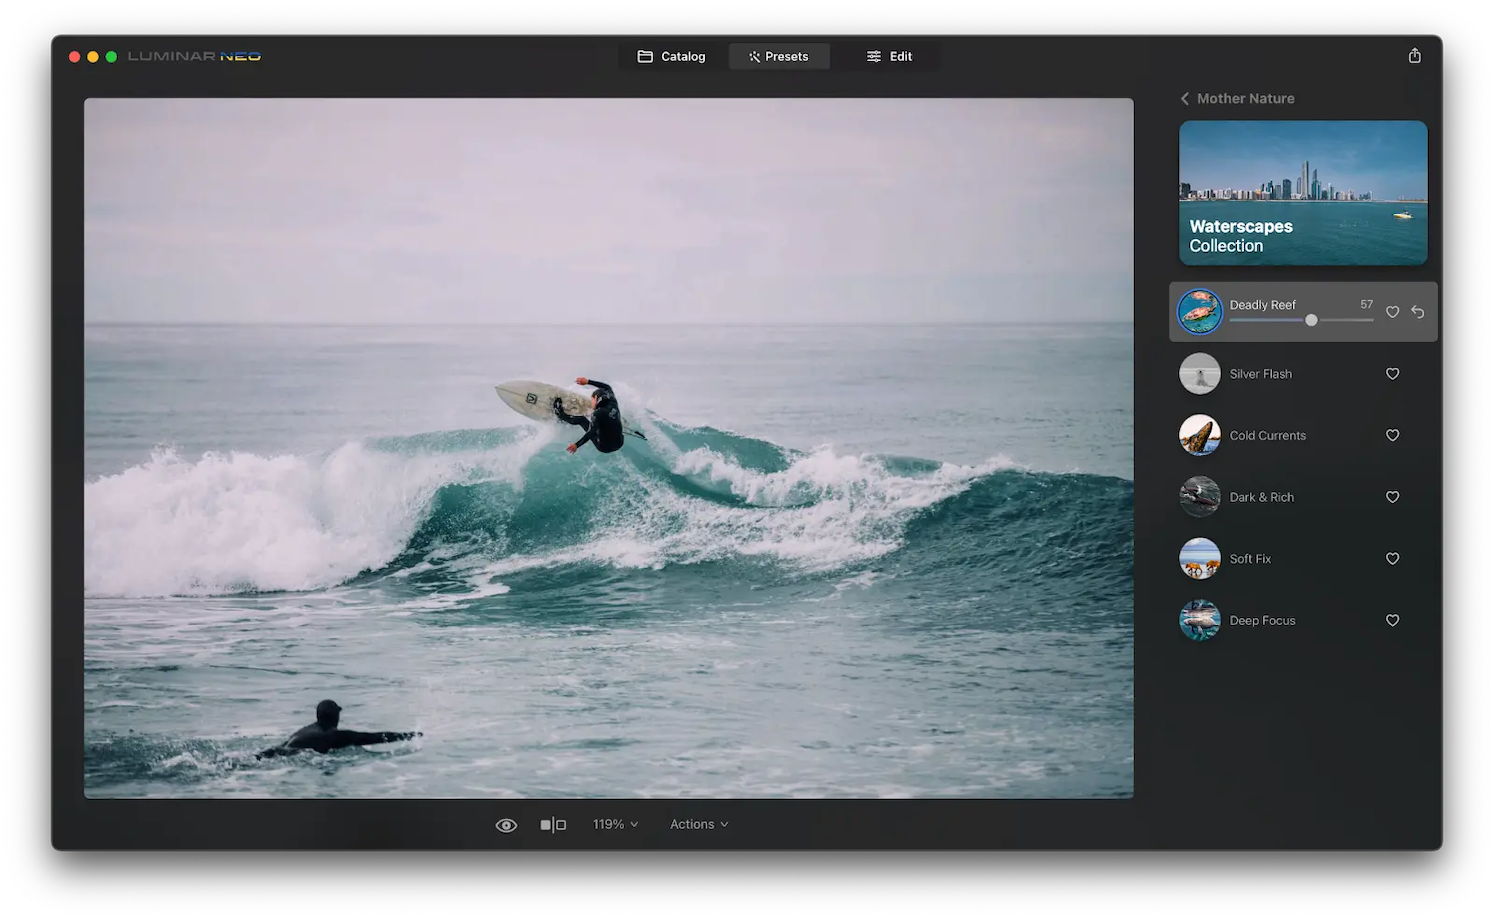Favorite the Silver Flash preset

(x=1392, y=374)
